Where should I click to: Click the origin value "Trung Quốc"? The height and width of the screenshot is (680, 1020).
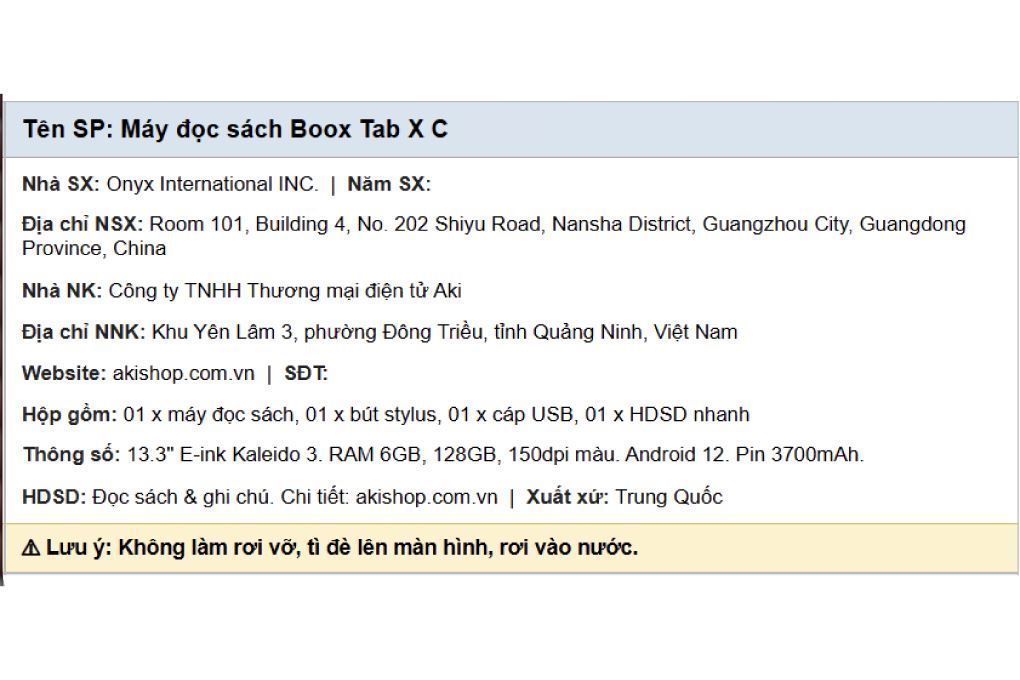[669, 497]
